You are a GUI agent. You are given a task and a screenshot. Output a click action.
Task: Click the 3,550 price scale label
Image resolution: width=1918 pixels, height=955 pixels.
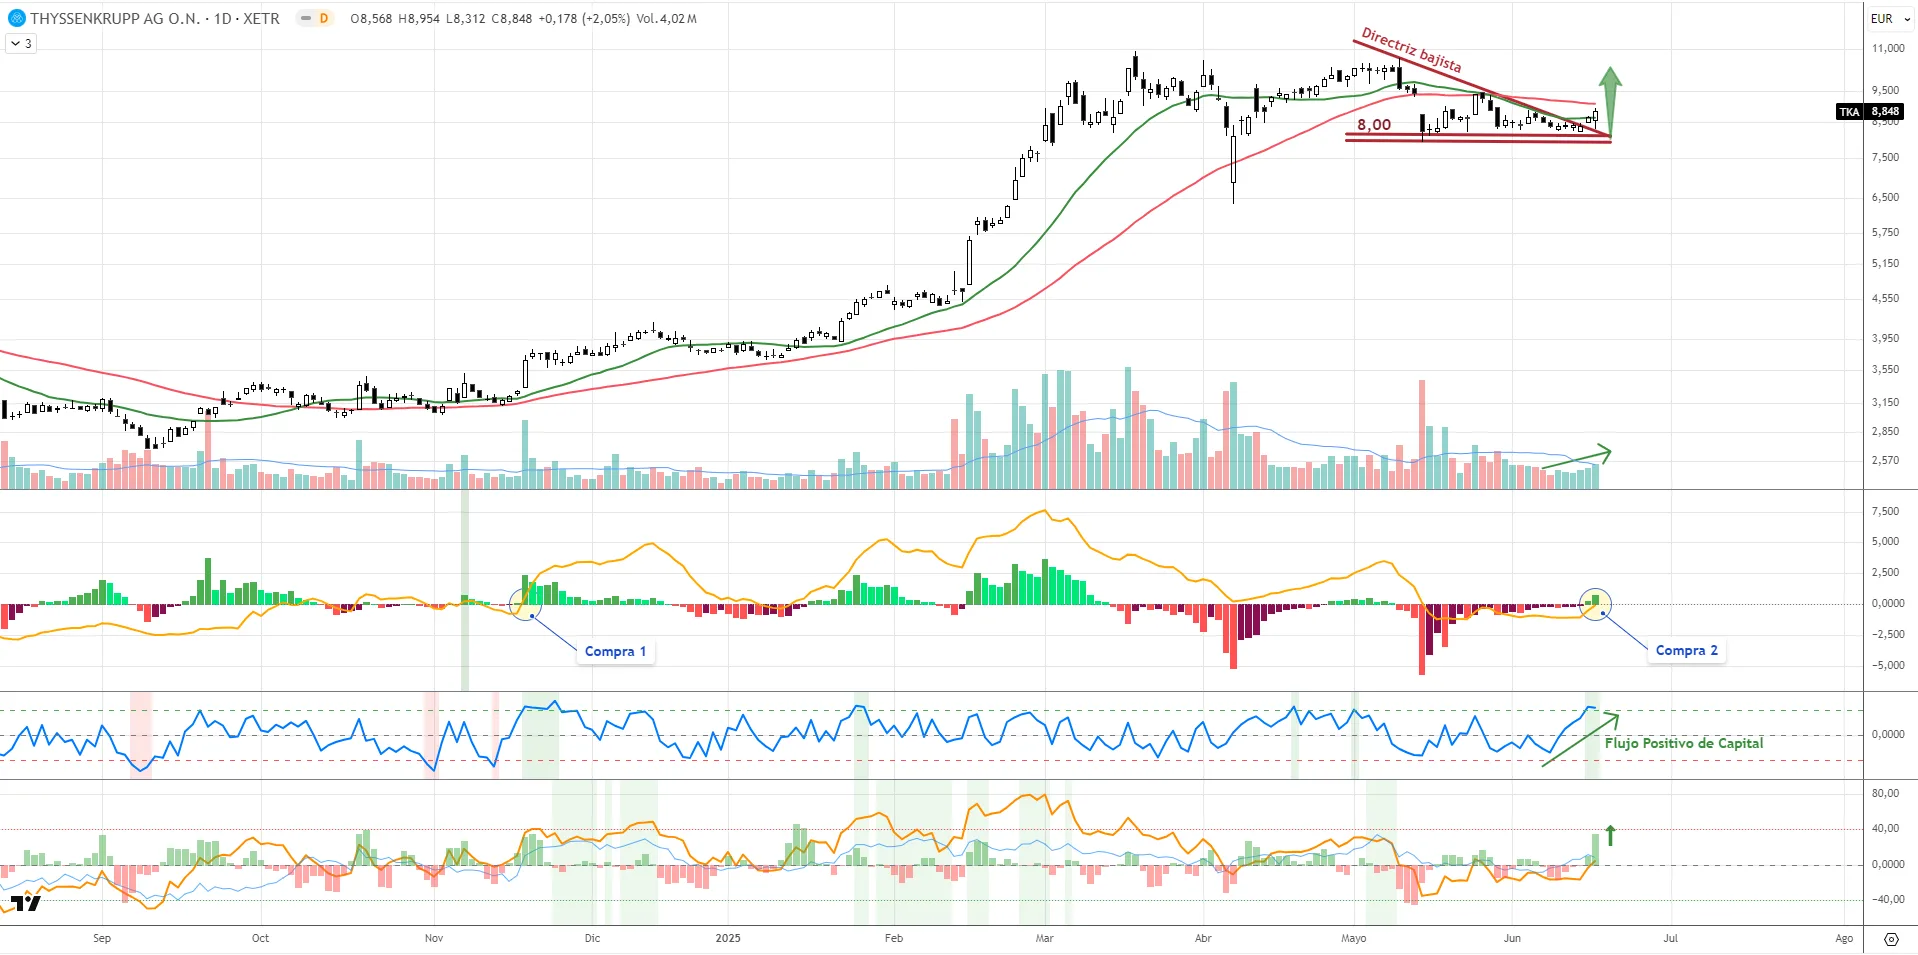pos(1885,369)
